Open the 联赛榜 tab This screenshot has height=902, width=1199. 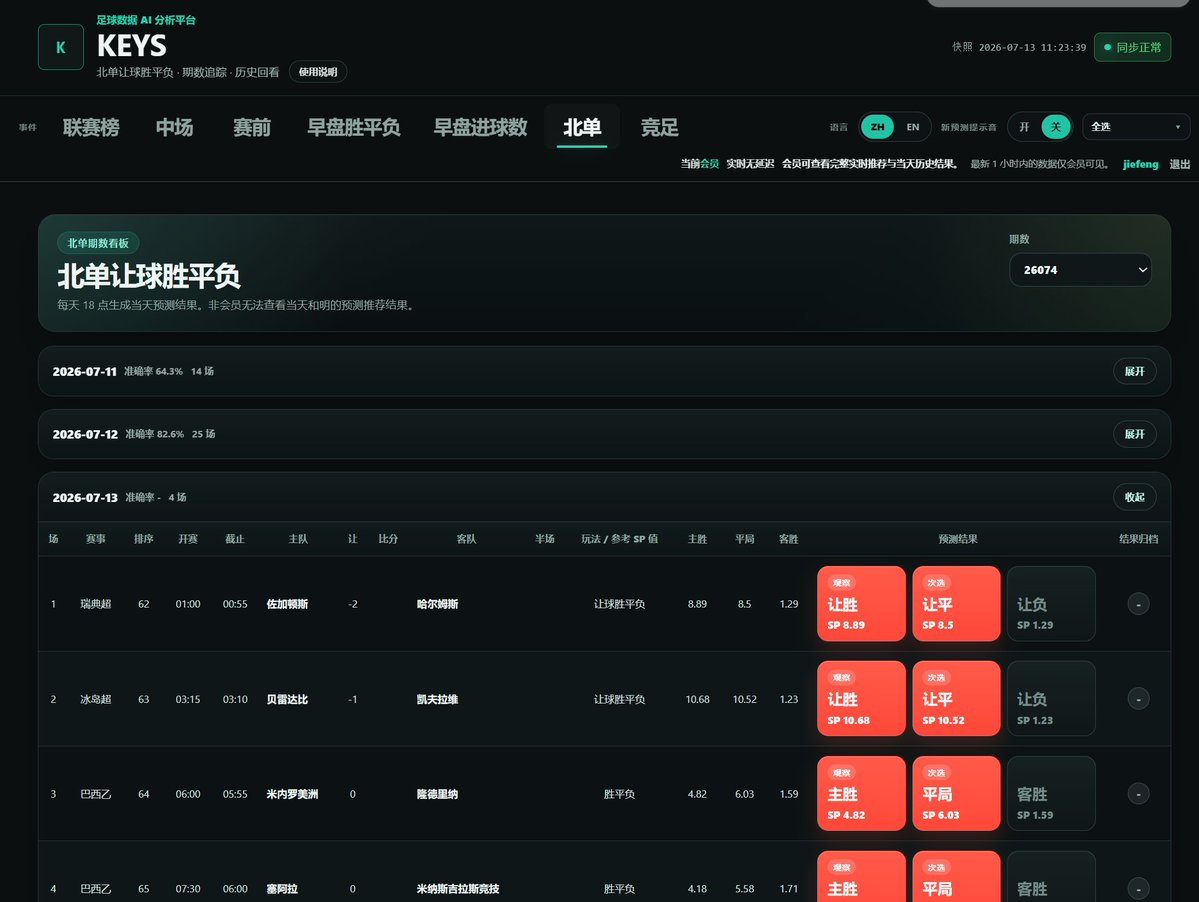(x=91, y=128)
